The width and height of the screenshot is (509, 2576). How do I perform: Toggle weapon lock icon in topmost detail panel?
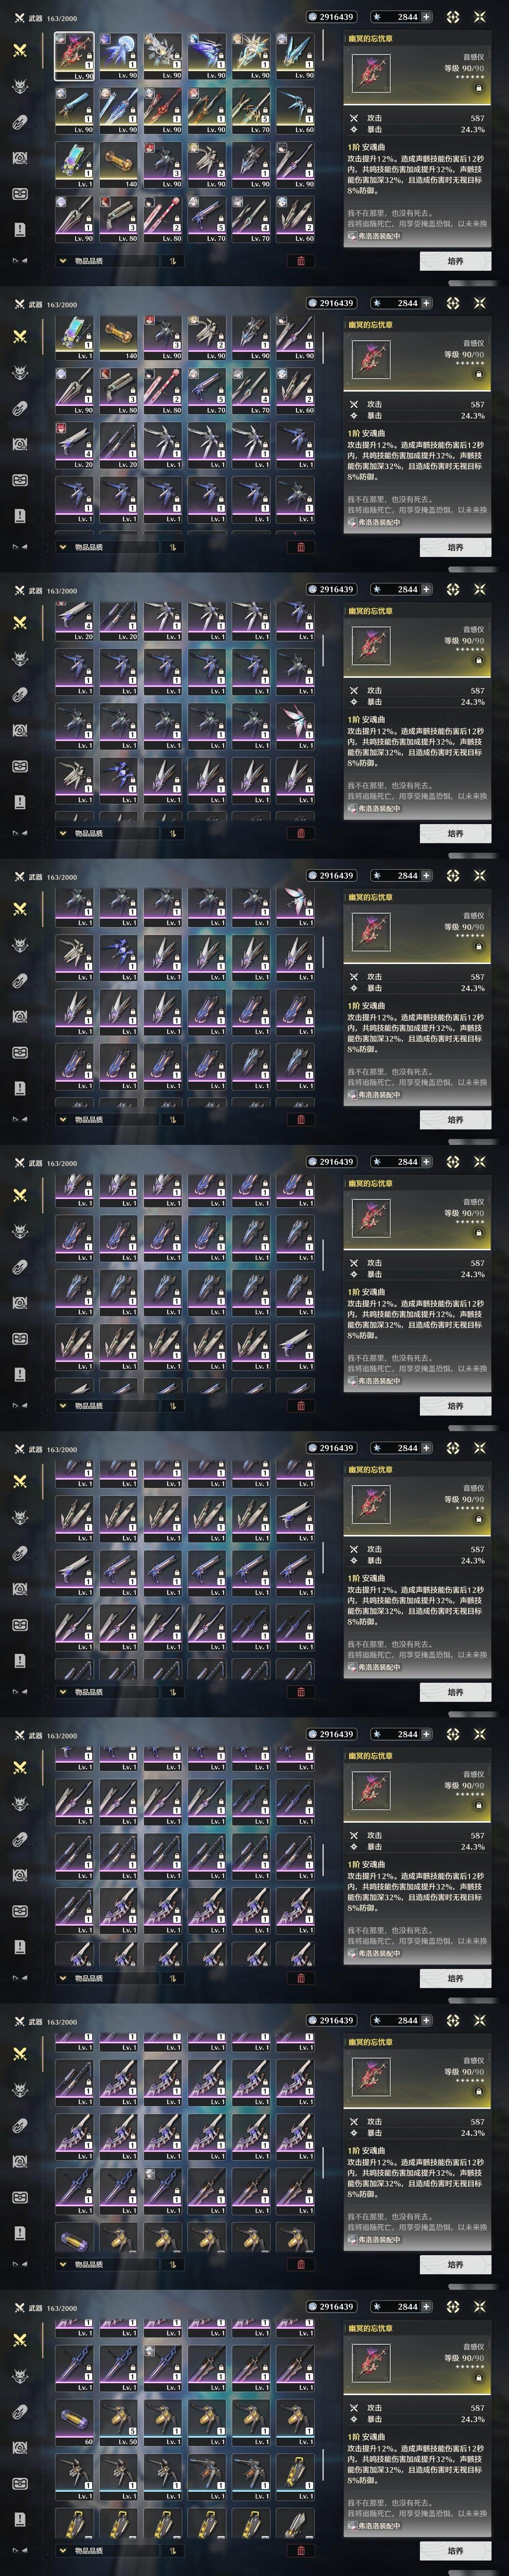(x=478, y=88)
